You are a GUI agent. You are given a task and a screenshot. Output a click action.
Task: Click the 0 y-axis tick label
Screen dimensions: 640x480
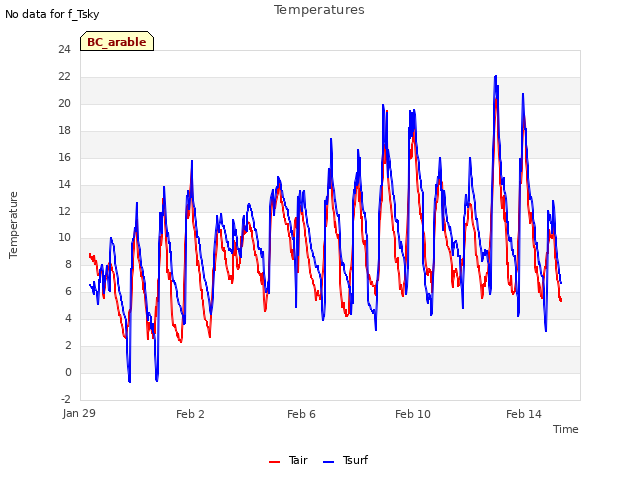tap(68, 372)
